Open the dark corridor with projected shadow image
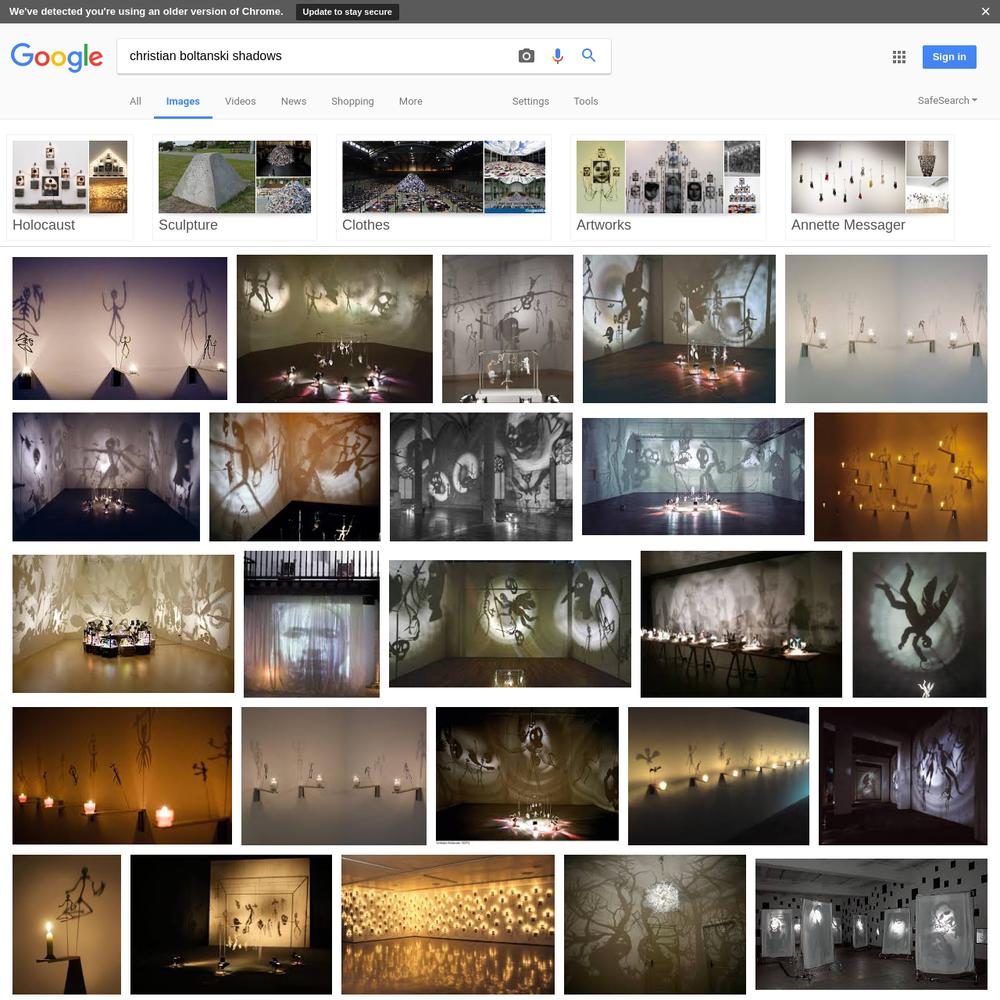The width and height of the screenshot is (1000, 1000). (902, 776)
